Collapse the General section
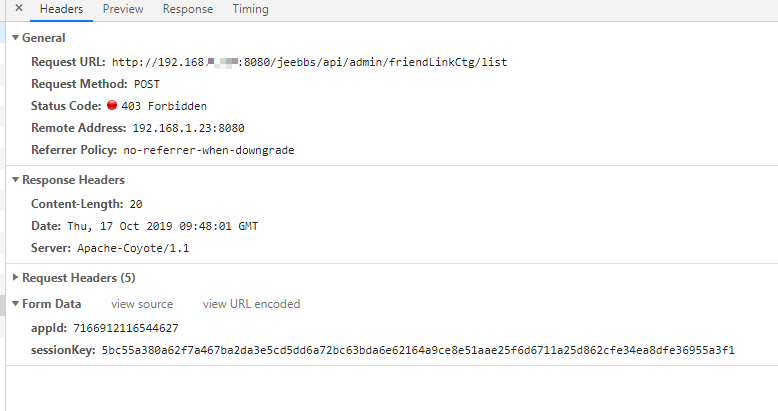Screen dimensions: 778x411 (15, 38)
